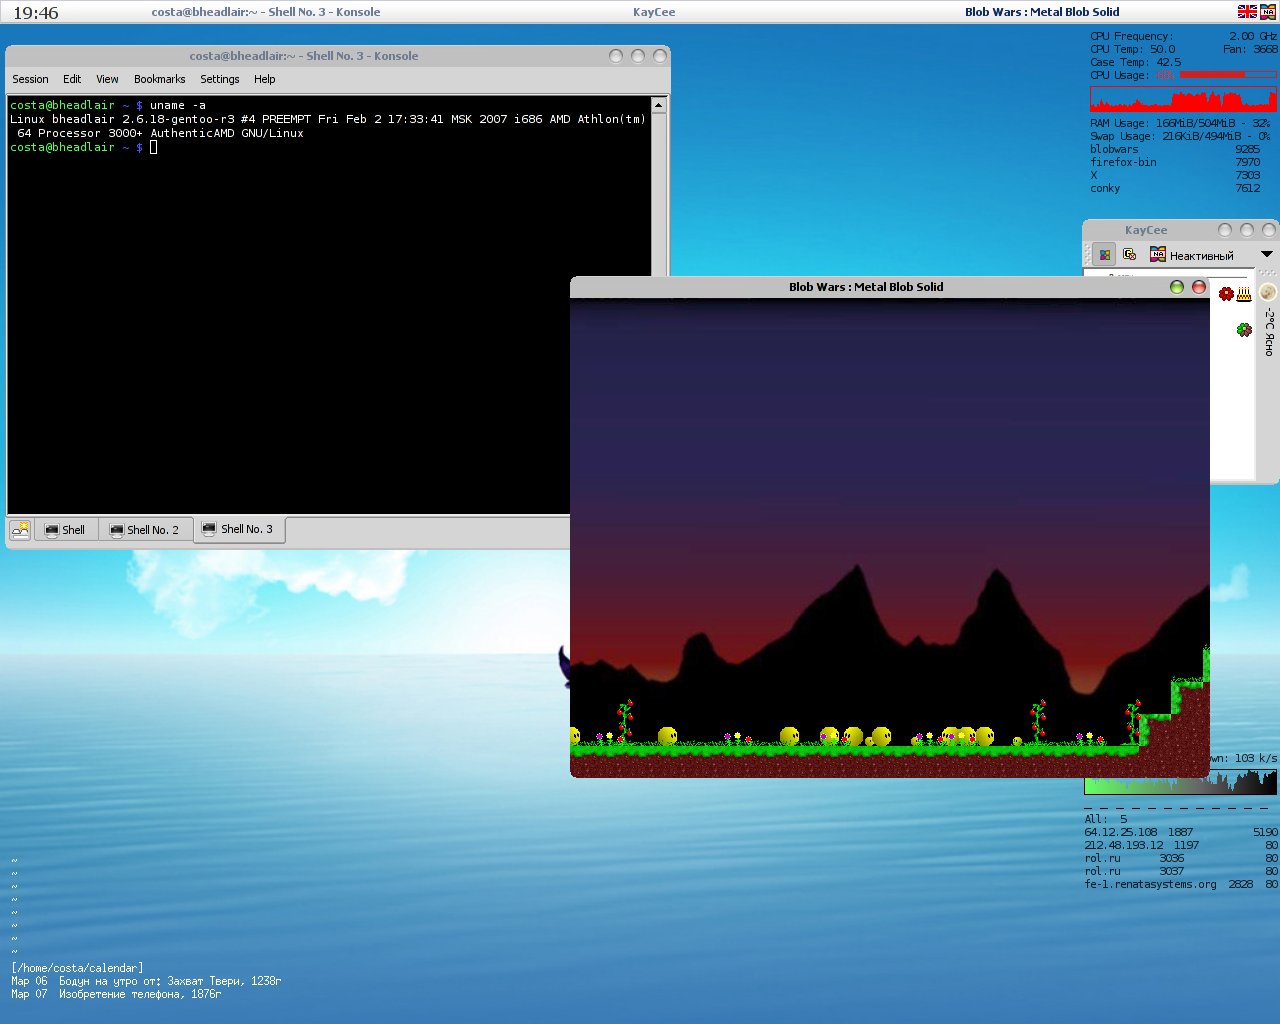Click the green button on Blob Wars title bar
1280x1024 pixels.
(x=1177, y=287)
